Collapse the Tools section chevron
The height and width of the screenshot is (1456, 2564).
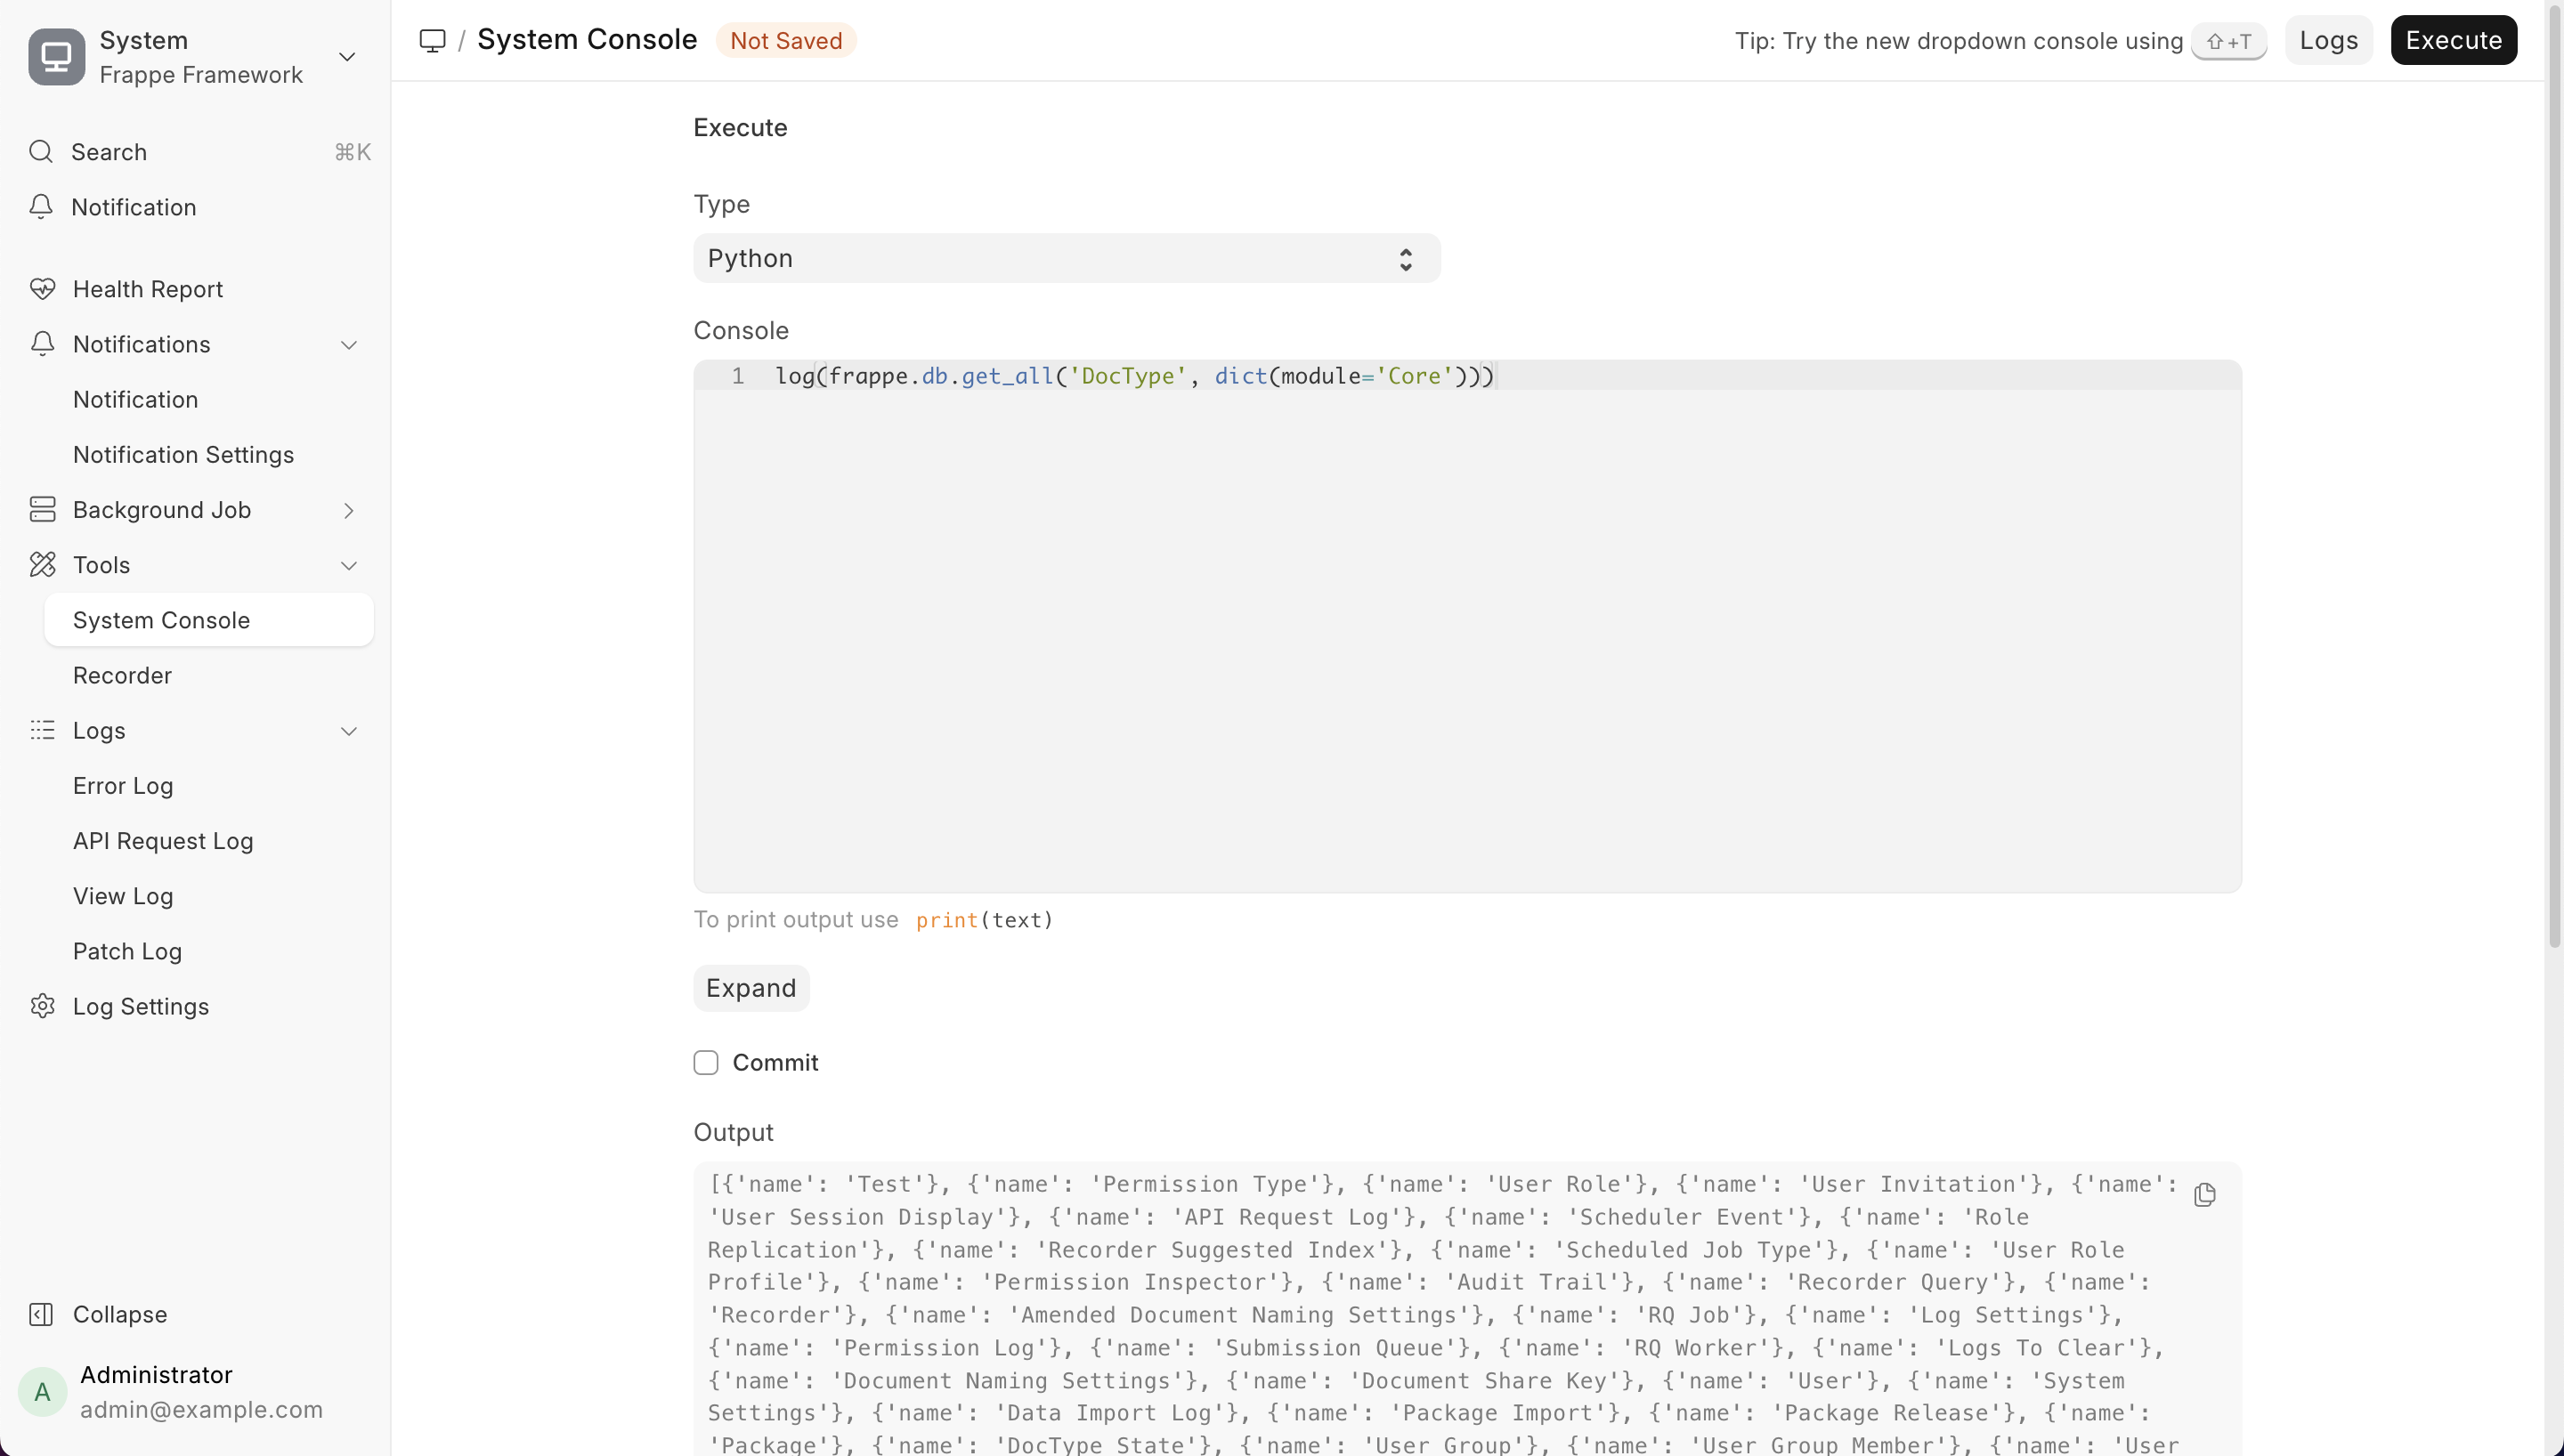point(348,566)
